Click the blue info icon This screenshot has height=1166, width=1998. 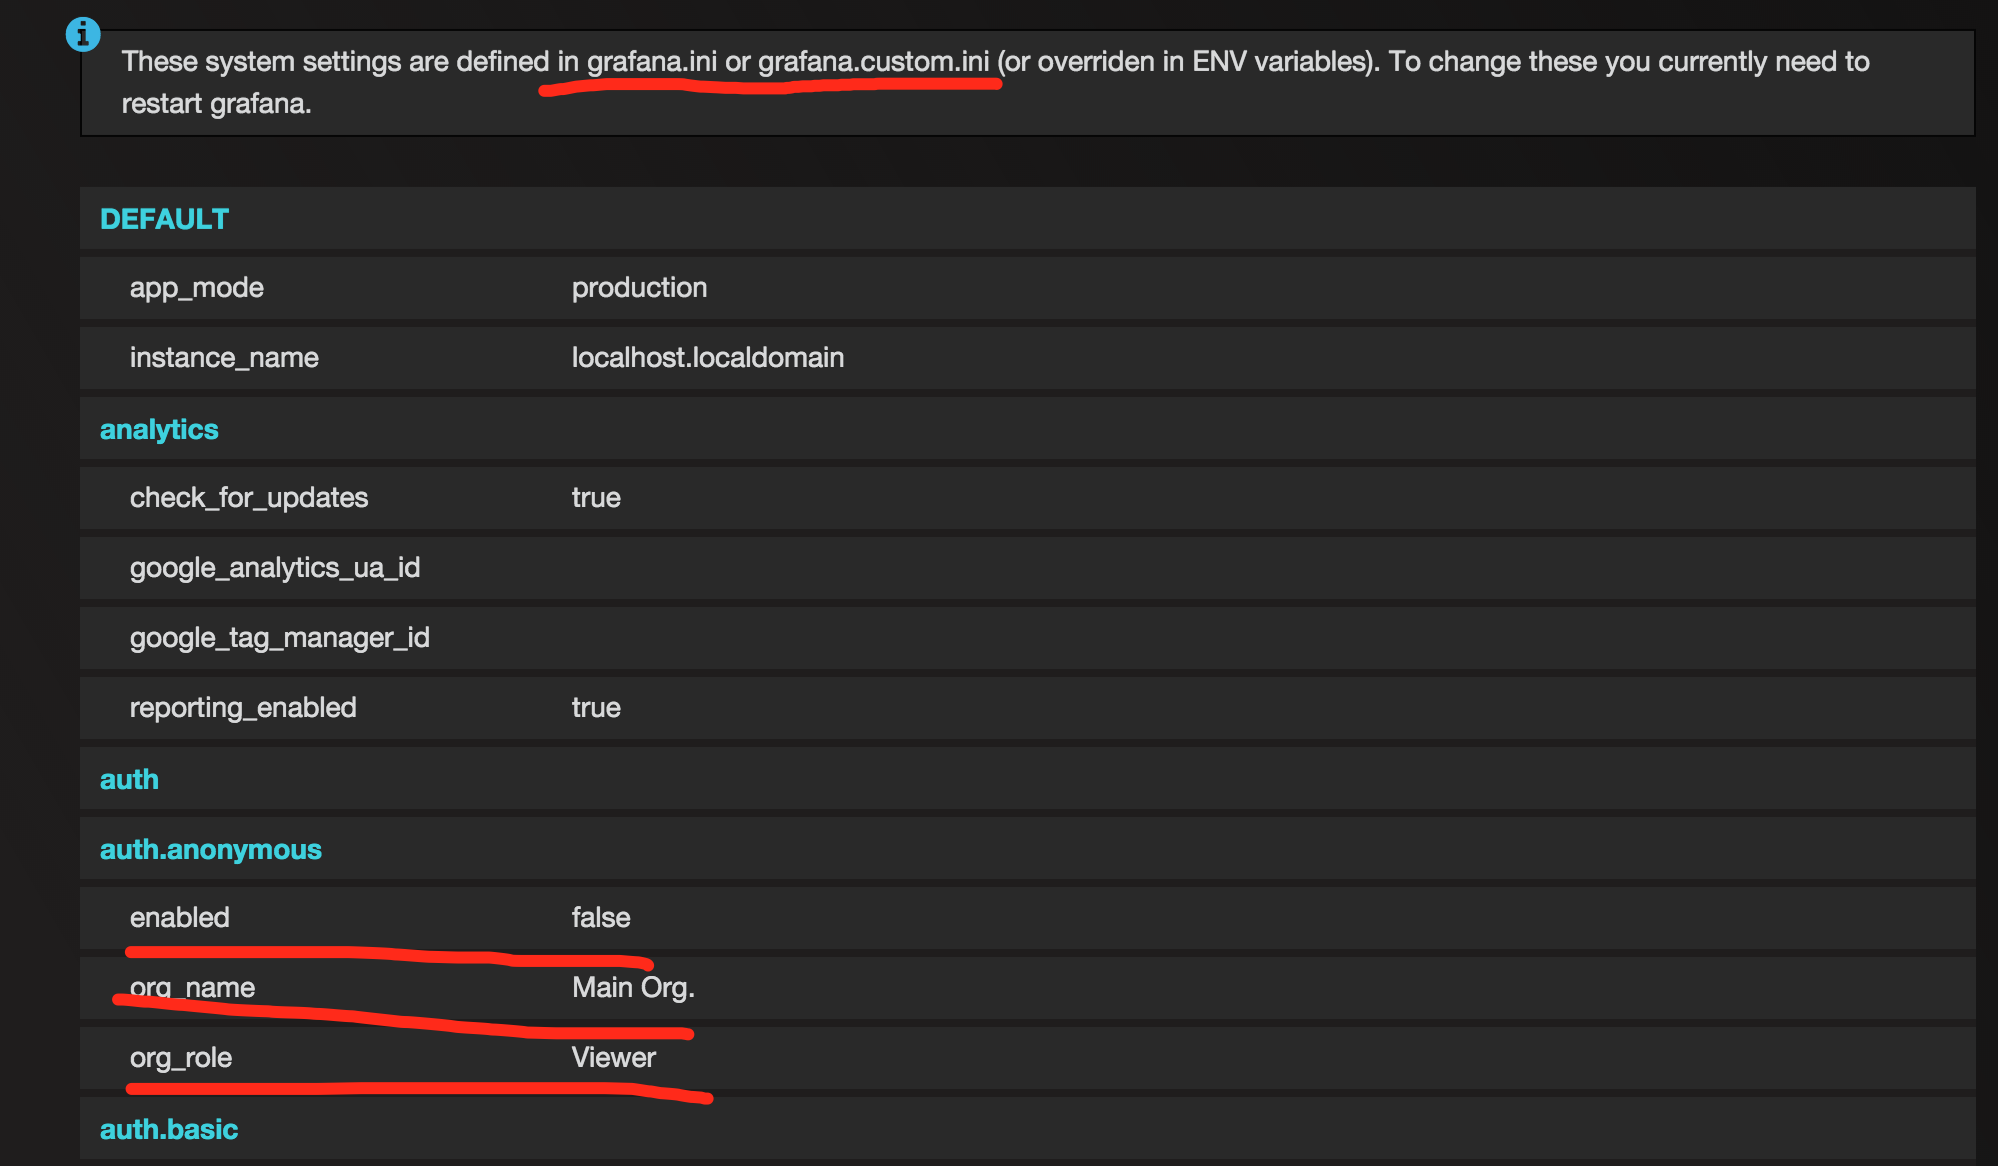(x=83, y=35)
